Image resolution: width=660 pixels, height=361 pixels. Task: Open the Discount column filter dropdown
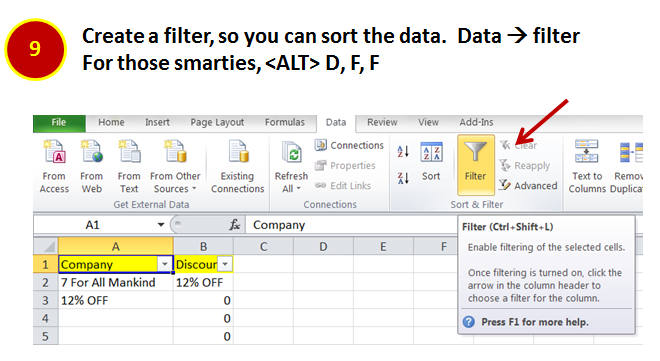(x=225, y=264)
